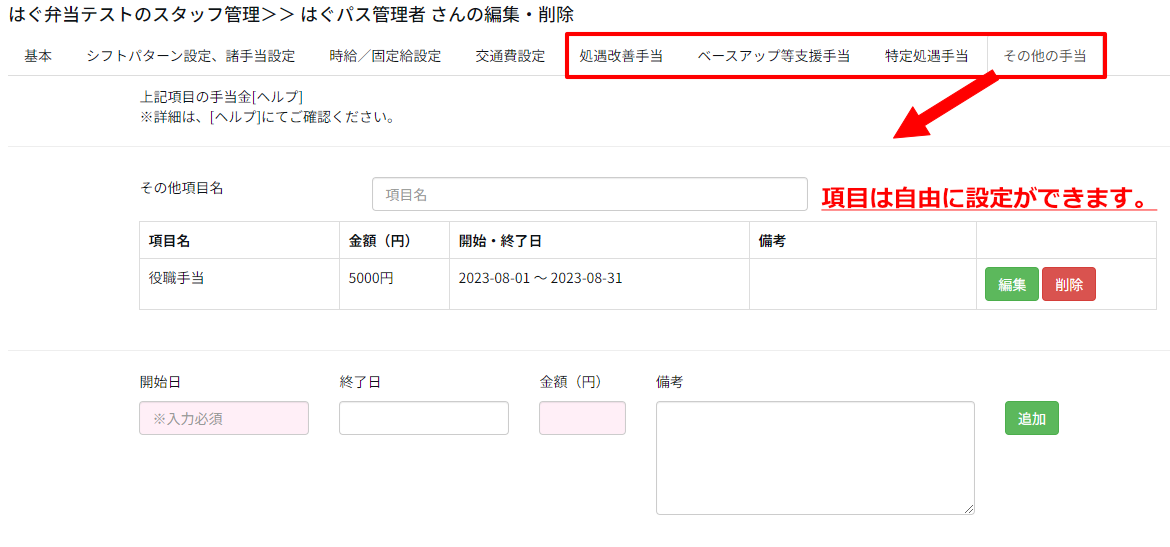
Task: Click the 終了日 input box
Action: click(x=424, y=419)
